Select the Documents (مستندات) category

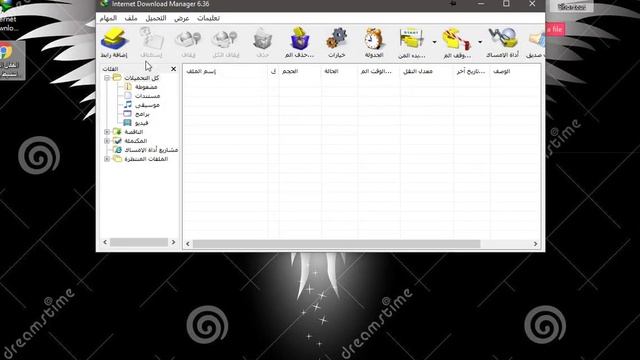[147, 96]
